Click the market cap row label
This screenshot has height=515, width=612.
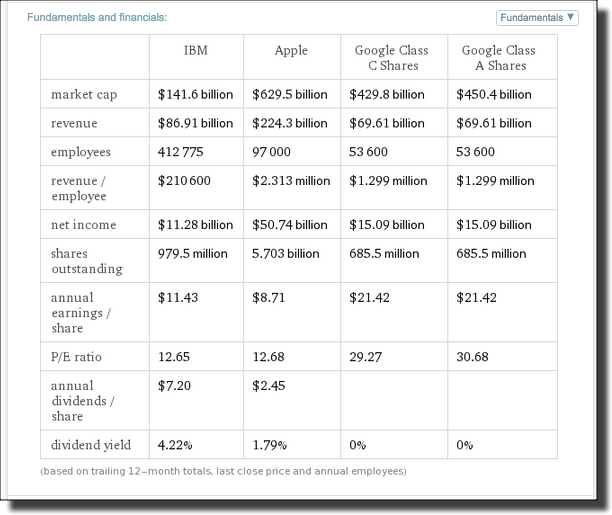click(x=84, y=94)
